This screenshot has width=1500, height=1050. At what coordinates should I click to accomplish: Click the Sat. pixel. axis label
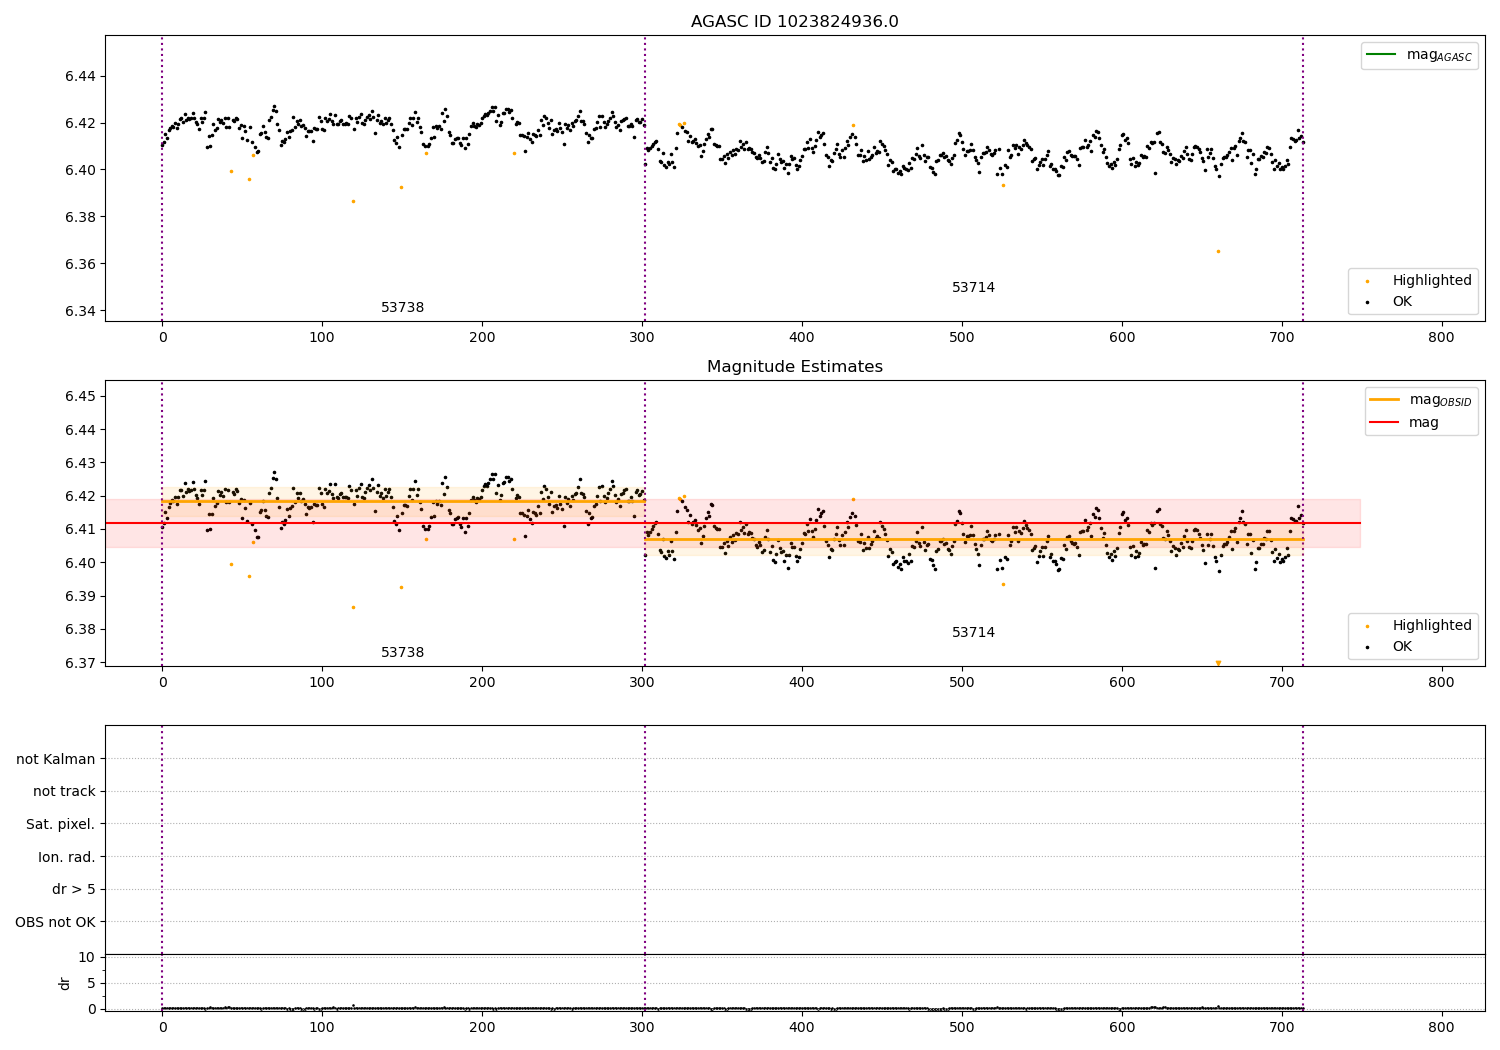pyautogui.click(x=60, y=824)
